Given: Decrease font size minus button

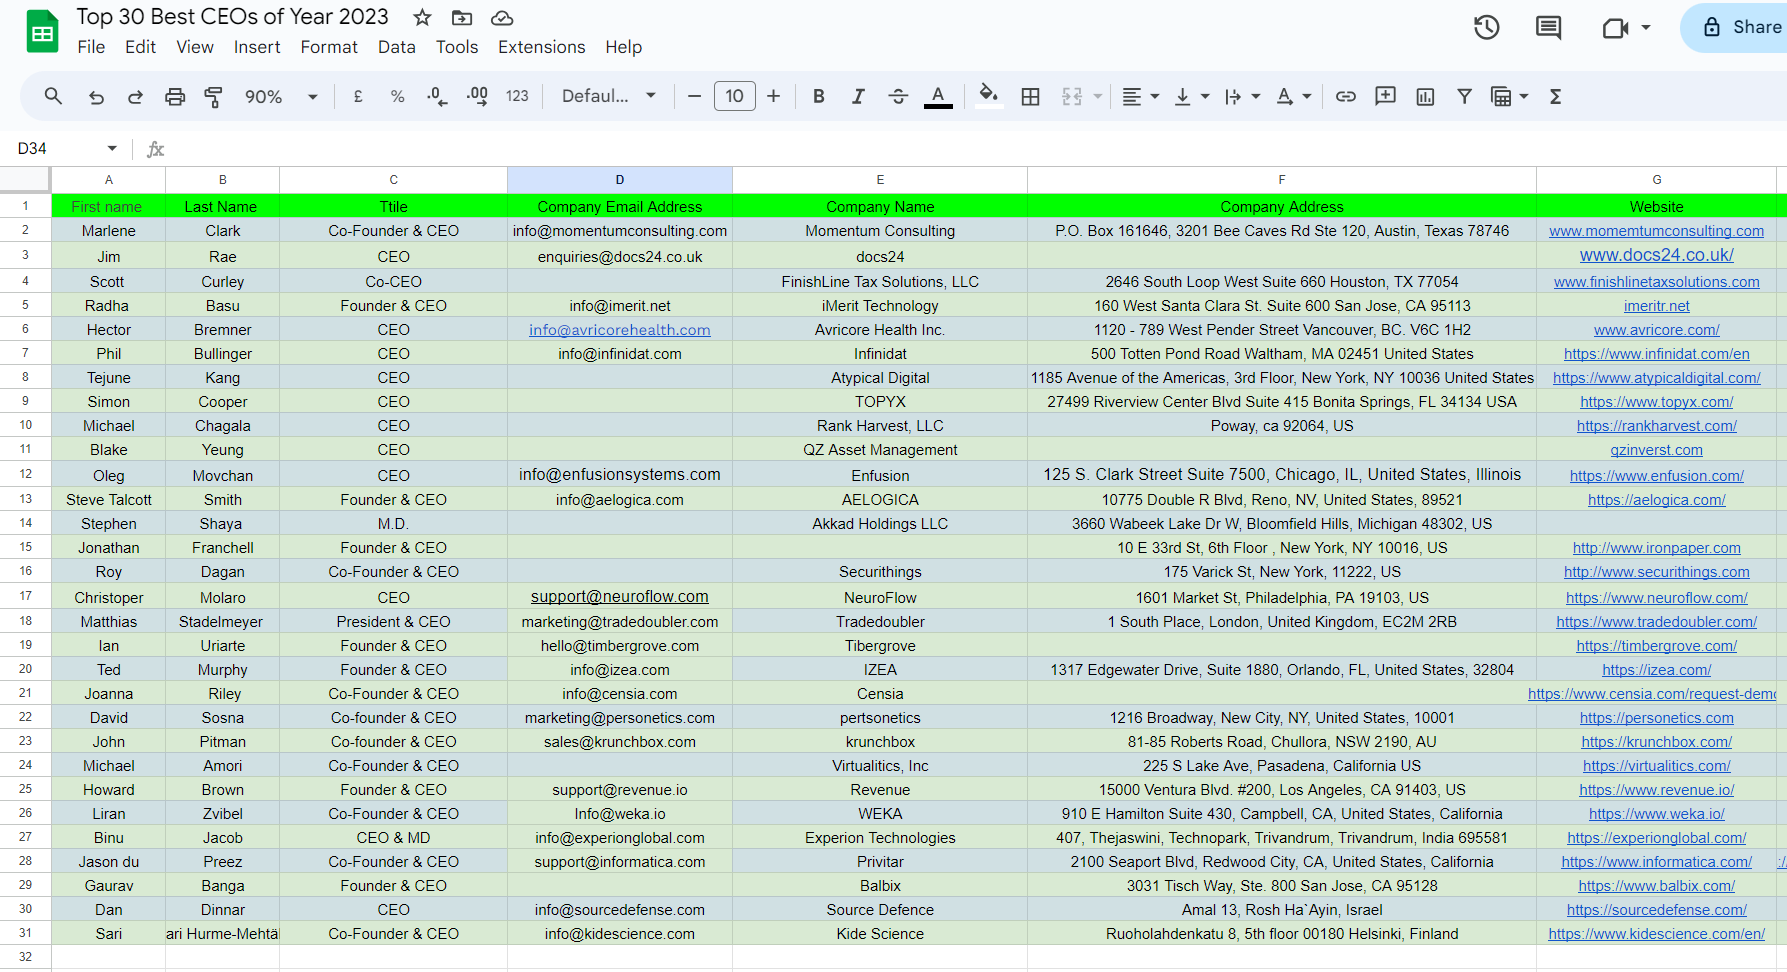Looking at the screenshot, I should click(694, 96).
